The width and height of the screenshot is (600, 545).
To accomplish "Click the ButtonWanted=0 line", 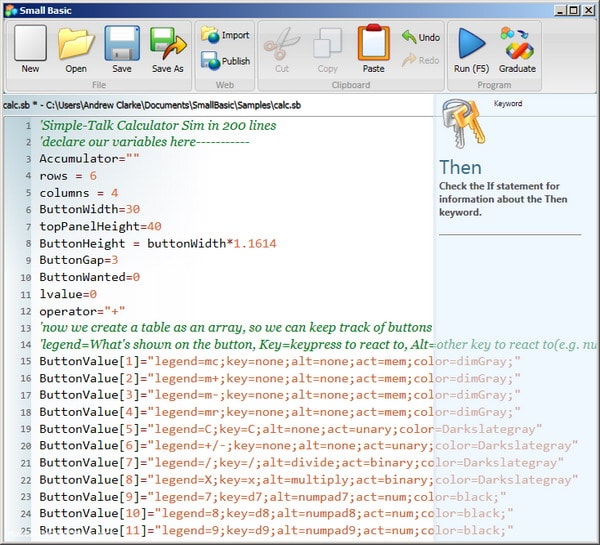I will 90,277.
